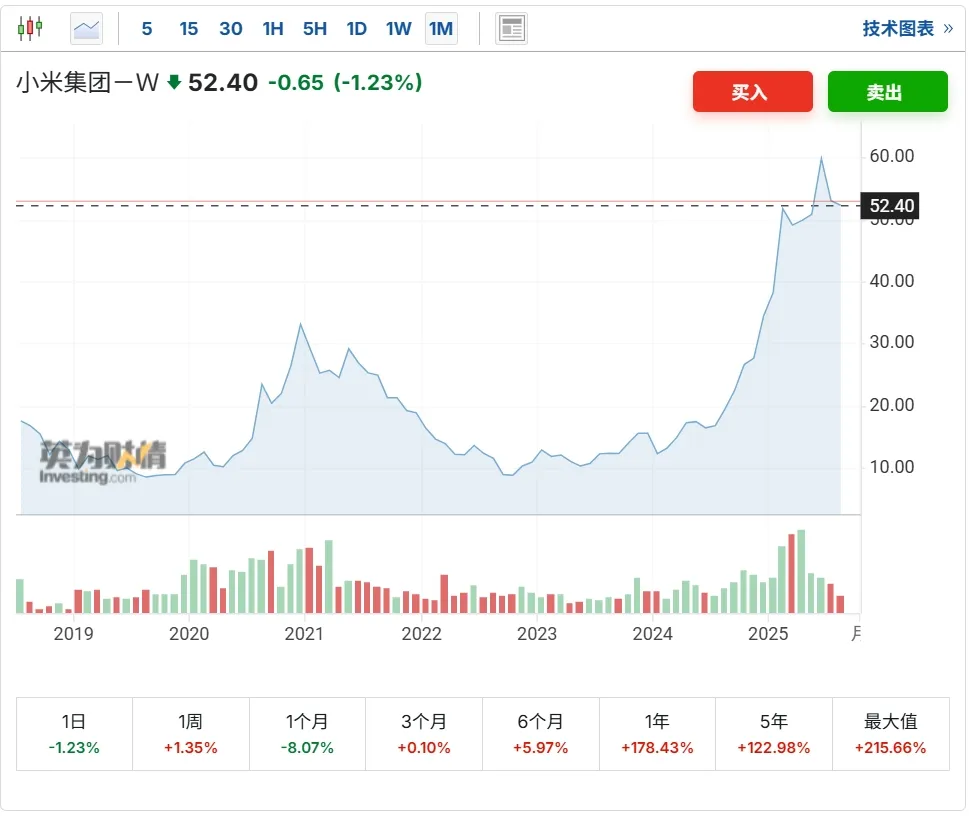
Task: Set interval to 5H
Action: 315,29
